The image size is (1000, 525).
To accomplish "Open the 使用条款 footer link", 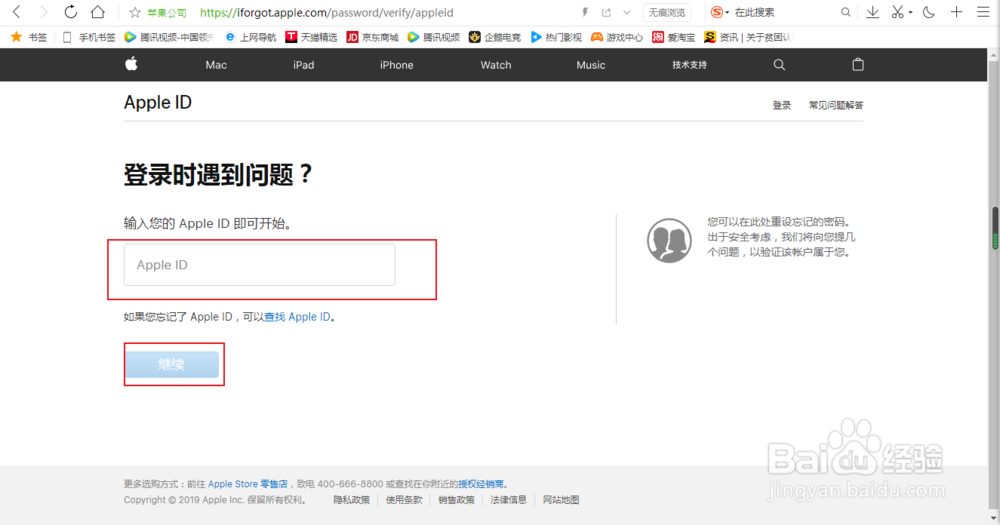I will (x=404, y=500).
